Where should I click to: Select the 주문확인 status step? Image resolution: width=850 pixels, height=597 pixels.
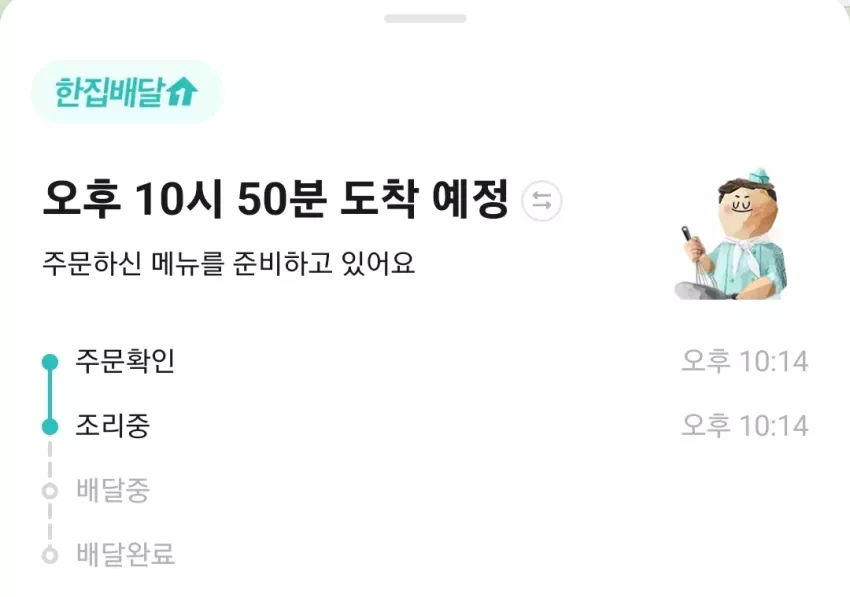(x=125, y=361)
